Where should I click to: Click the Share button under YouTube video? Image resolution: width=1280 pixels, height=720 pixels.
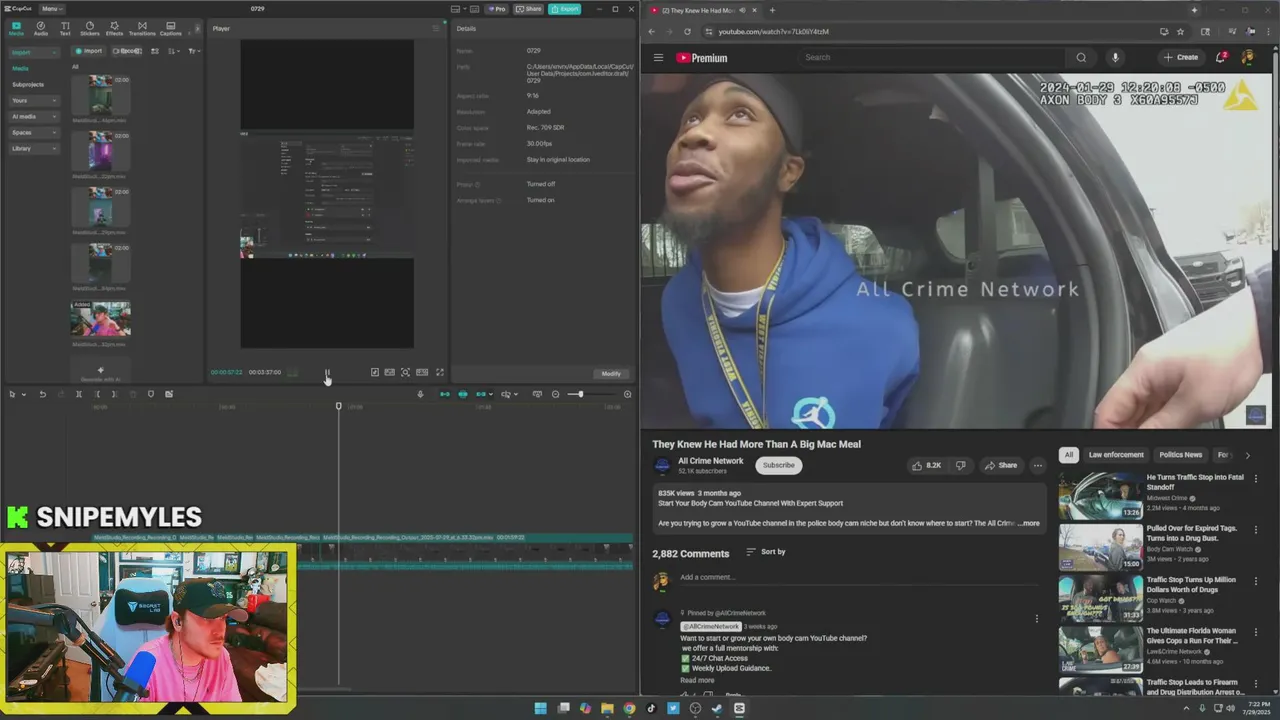[x=1000, y=465]
